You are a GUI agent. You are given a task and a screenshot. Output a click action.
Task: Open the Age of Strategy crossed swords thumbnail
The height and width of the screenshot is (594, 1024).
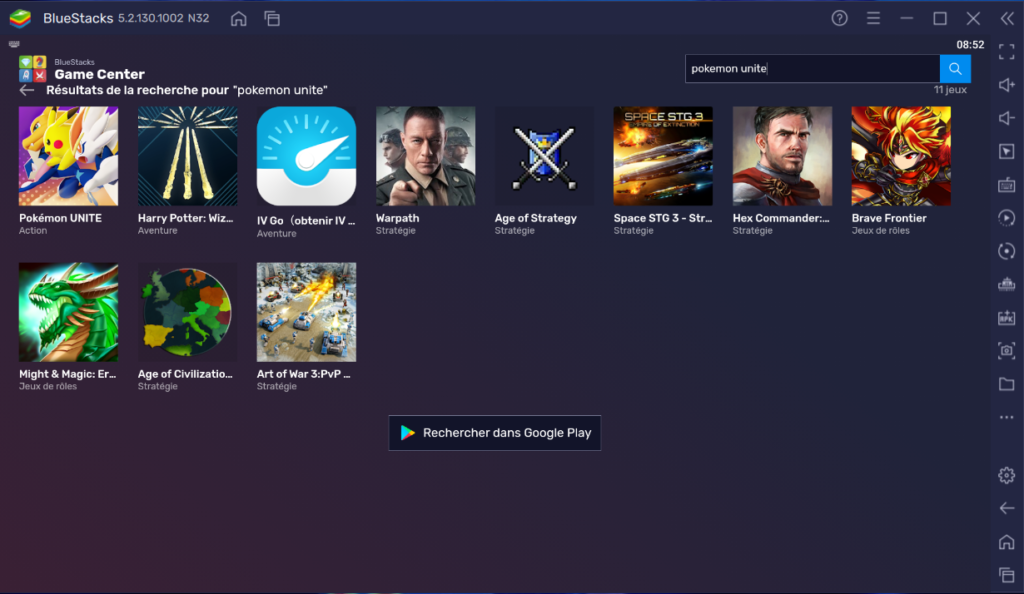click(x=544, y=156)
